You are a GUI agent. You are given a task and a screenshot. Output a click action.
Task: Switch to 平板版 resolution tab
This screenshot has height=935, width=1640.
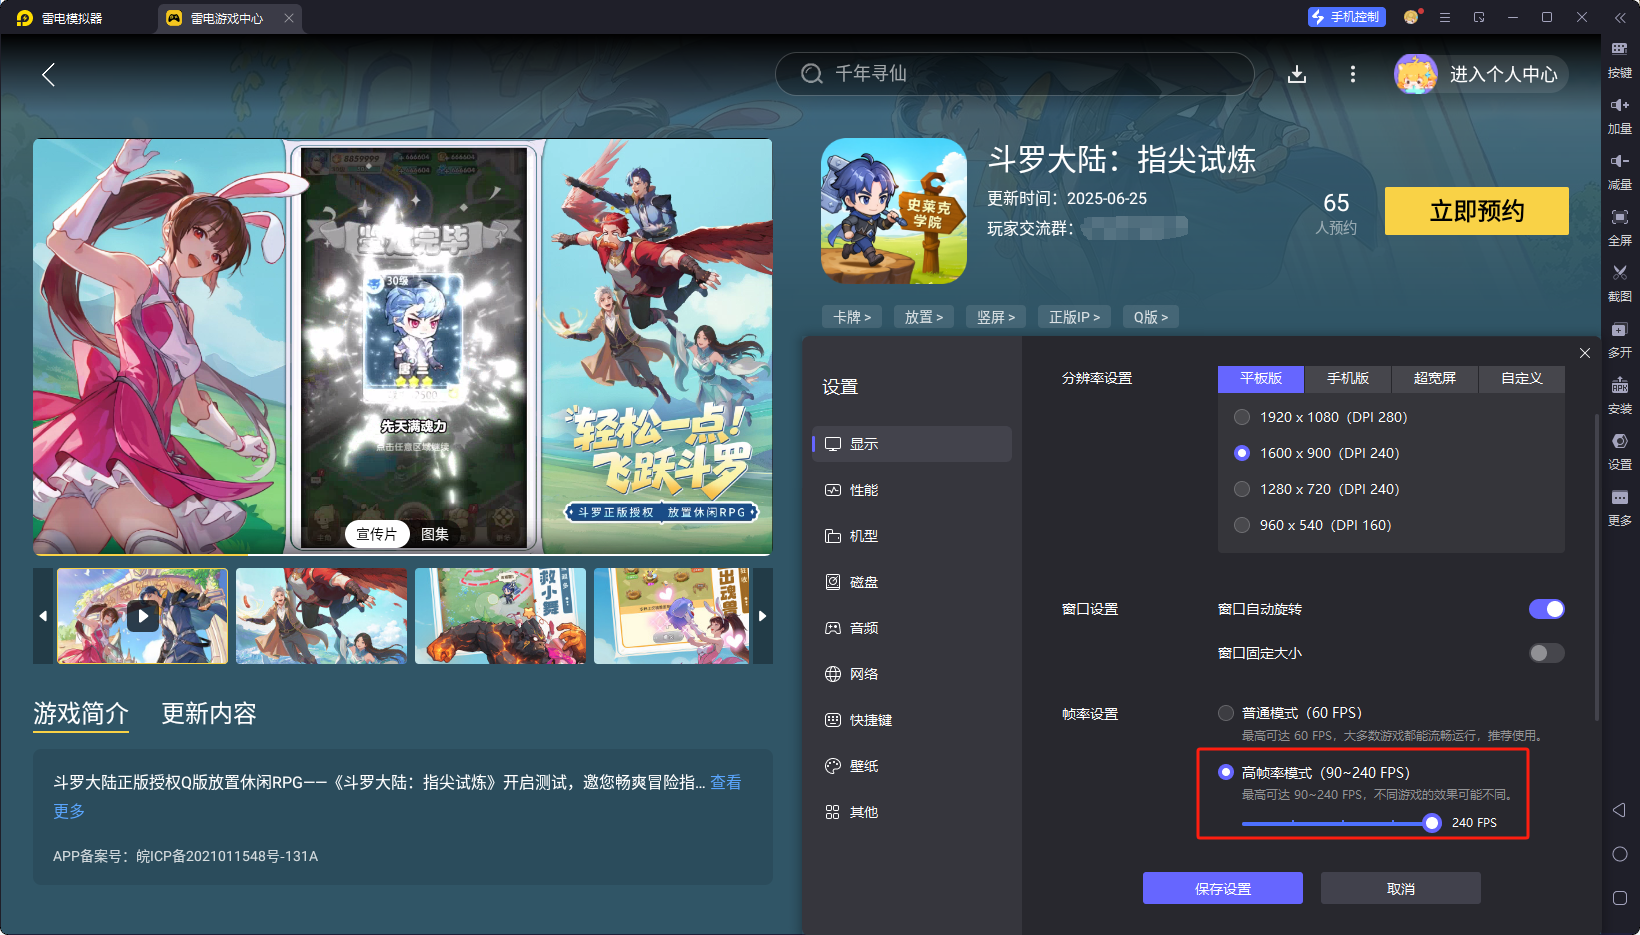click(x=1261, y=378)
